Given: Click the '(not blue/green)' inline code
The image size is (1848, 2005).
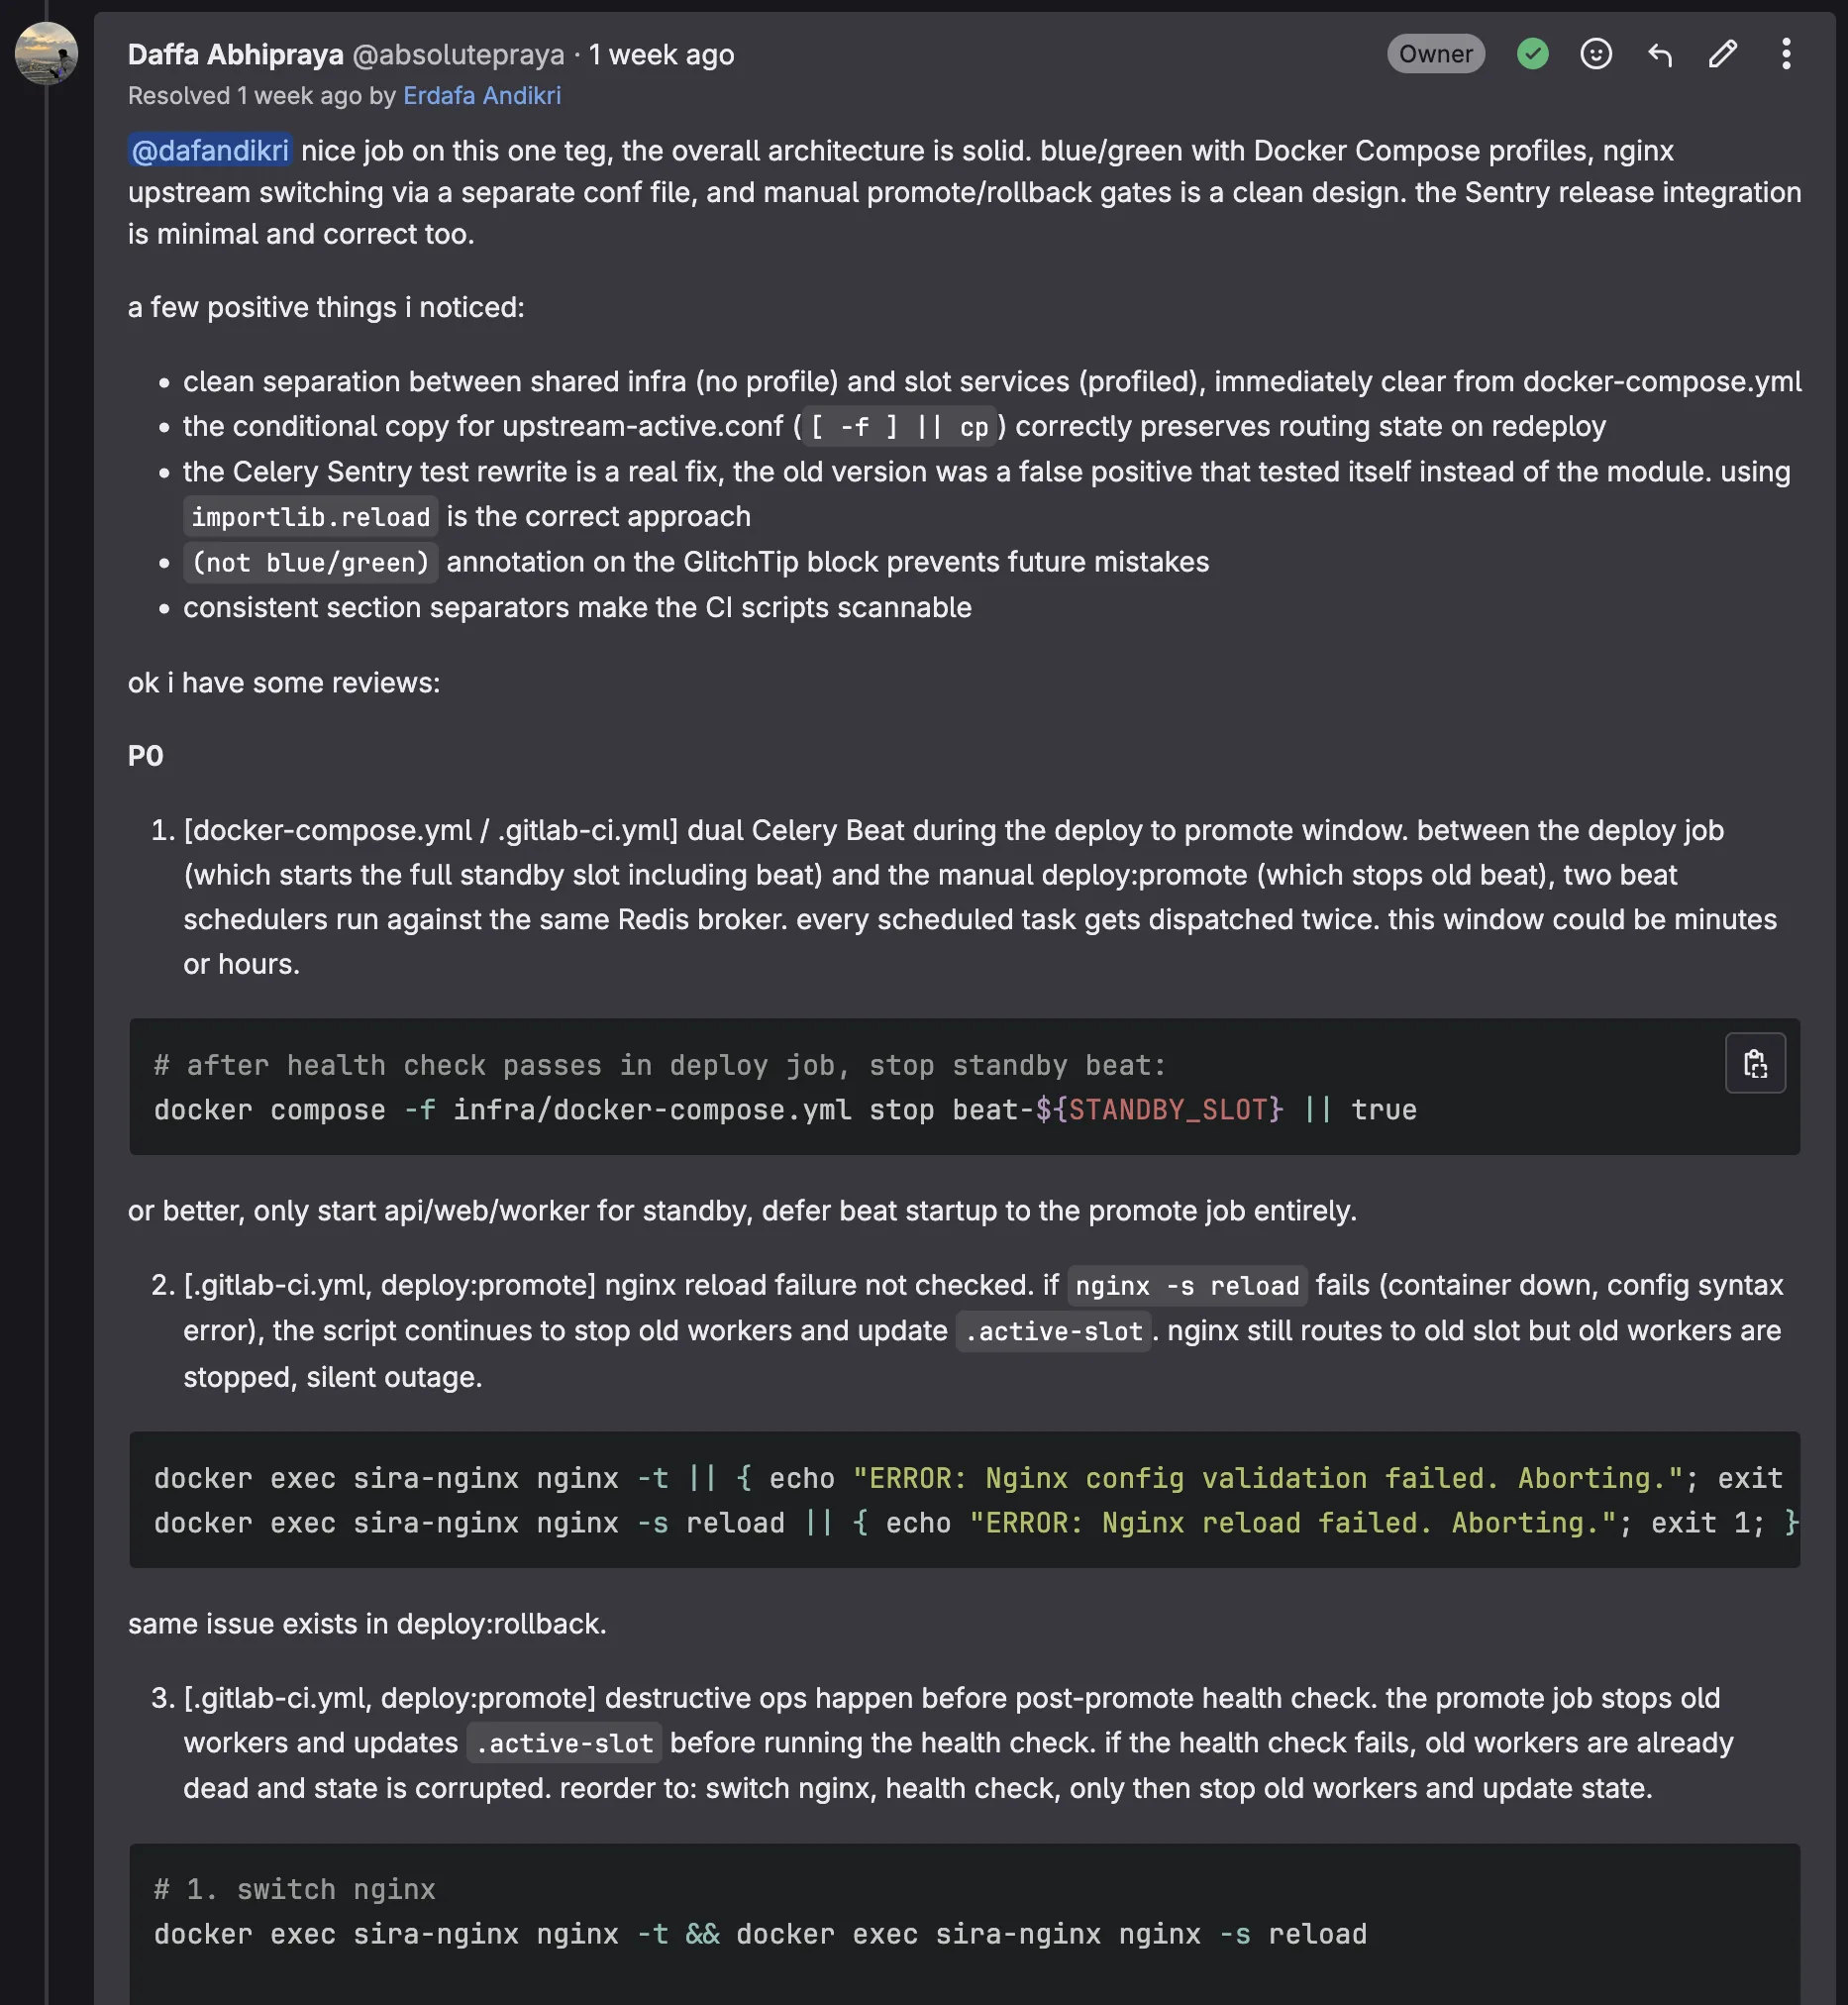Looking at the screenshot, I should [310, 563].
